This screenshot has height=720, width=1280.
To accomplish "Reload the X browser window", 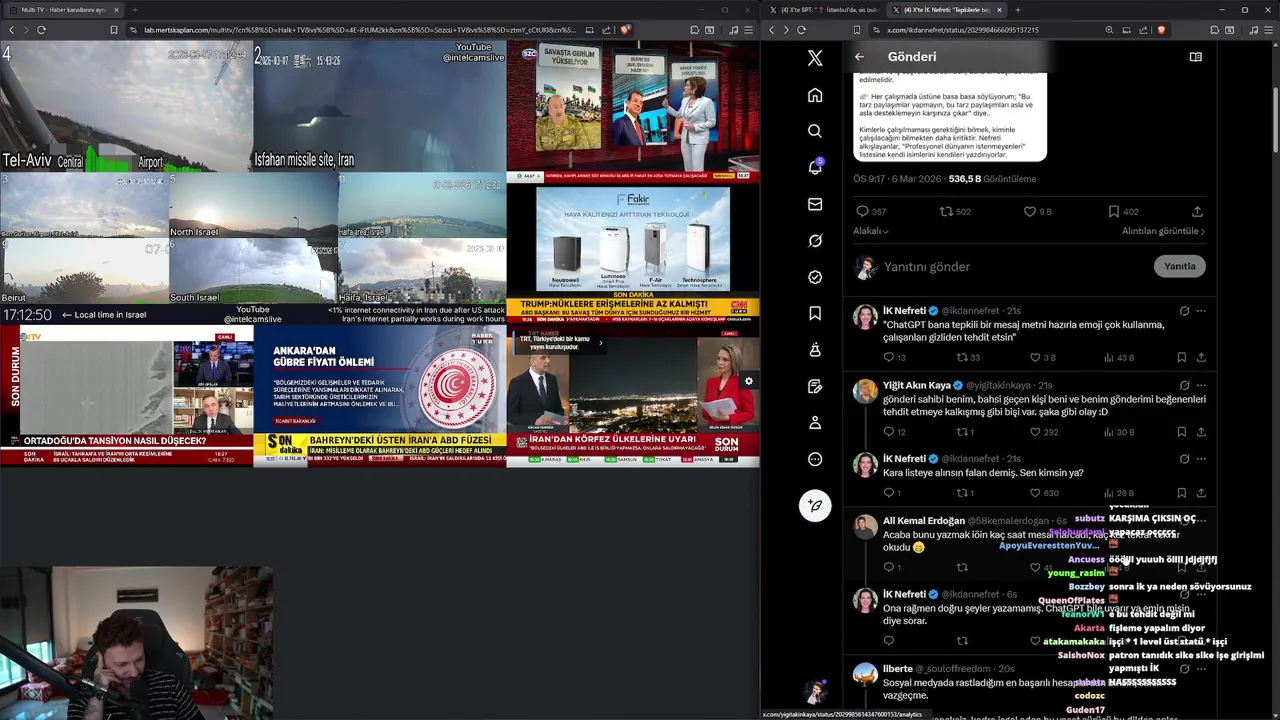I will [801, 30].
